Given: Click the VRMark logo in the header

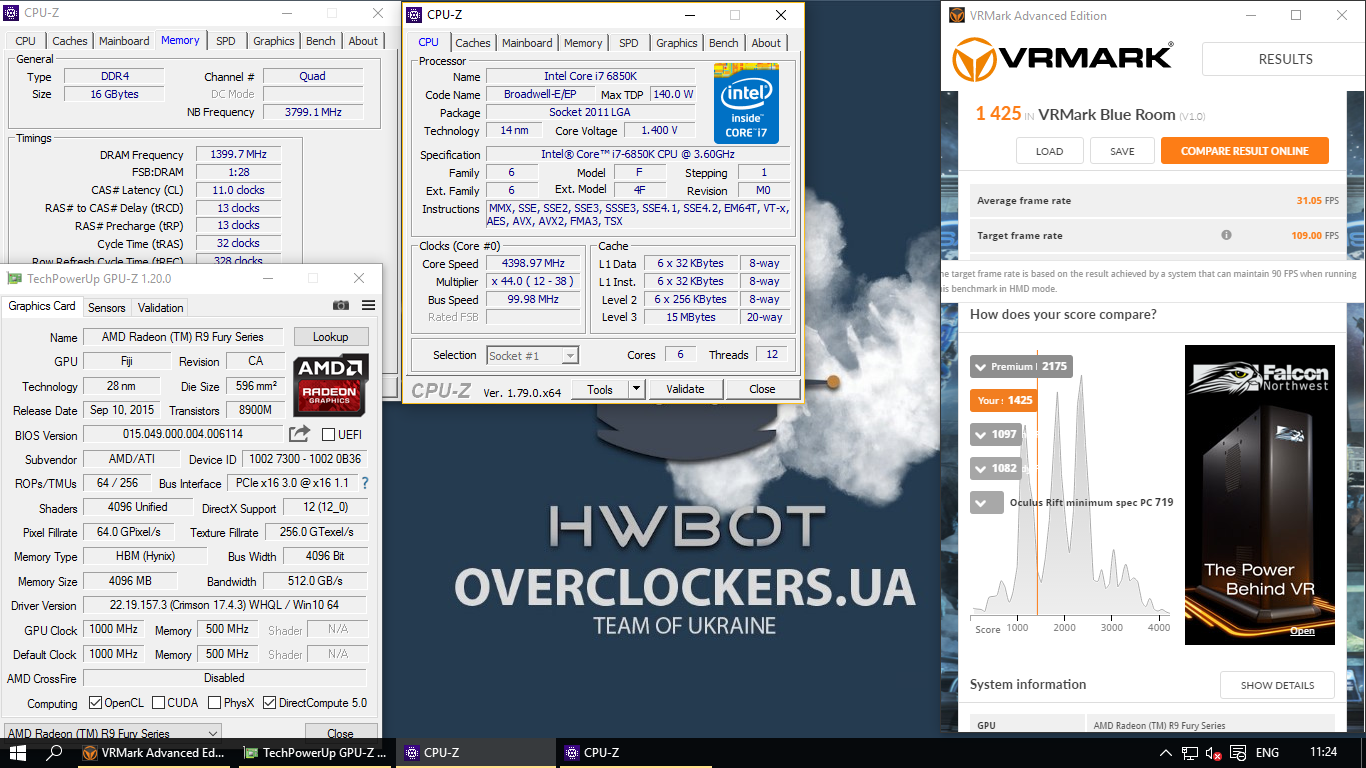Looking at the screenshot, I should [x=1061, y=59].
